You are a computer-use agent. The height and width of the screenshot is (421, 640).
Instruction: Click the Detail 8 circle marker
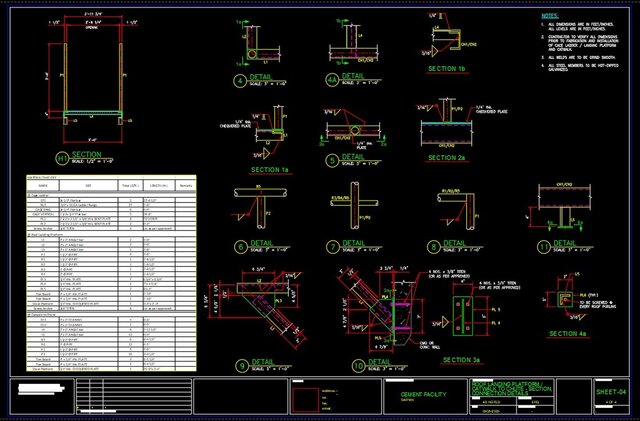tap(433, 247)
